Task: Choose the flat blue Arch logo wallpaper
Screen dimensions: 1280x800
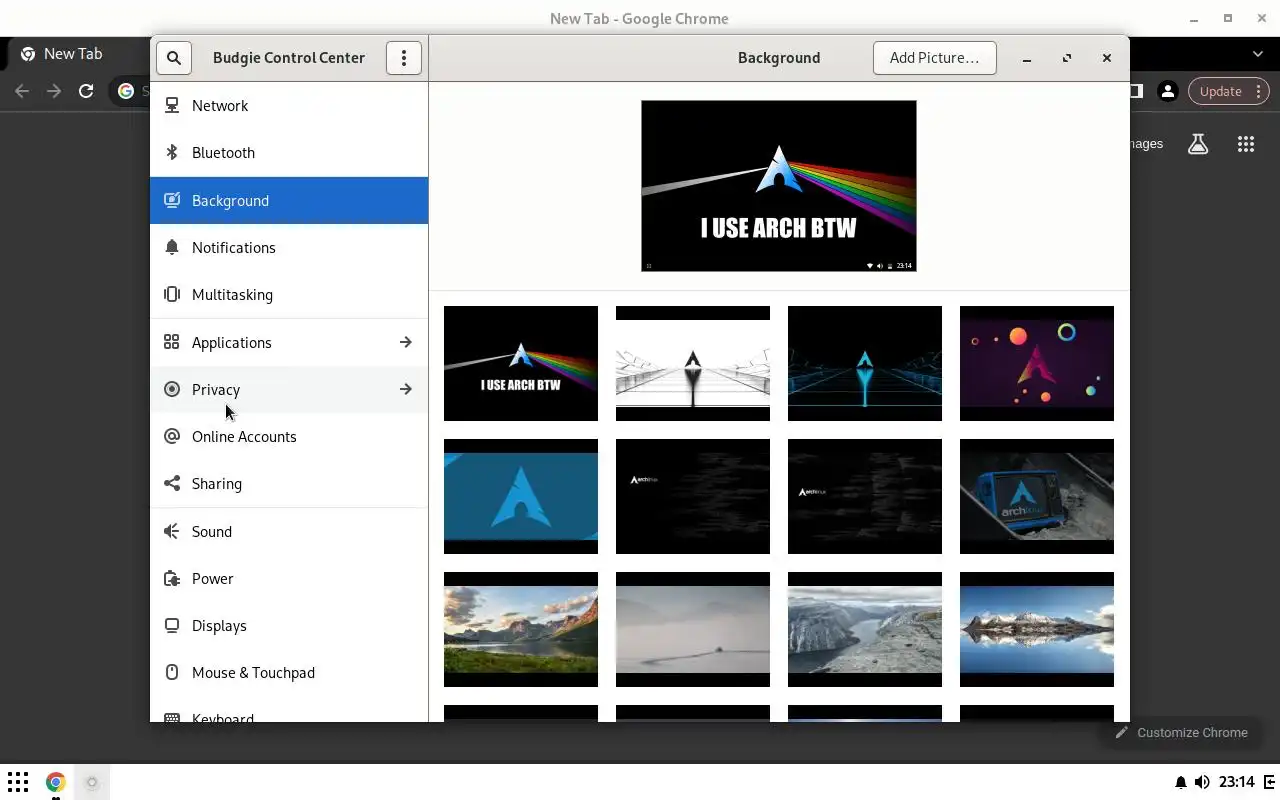Action: click(x=521, y=496)
